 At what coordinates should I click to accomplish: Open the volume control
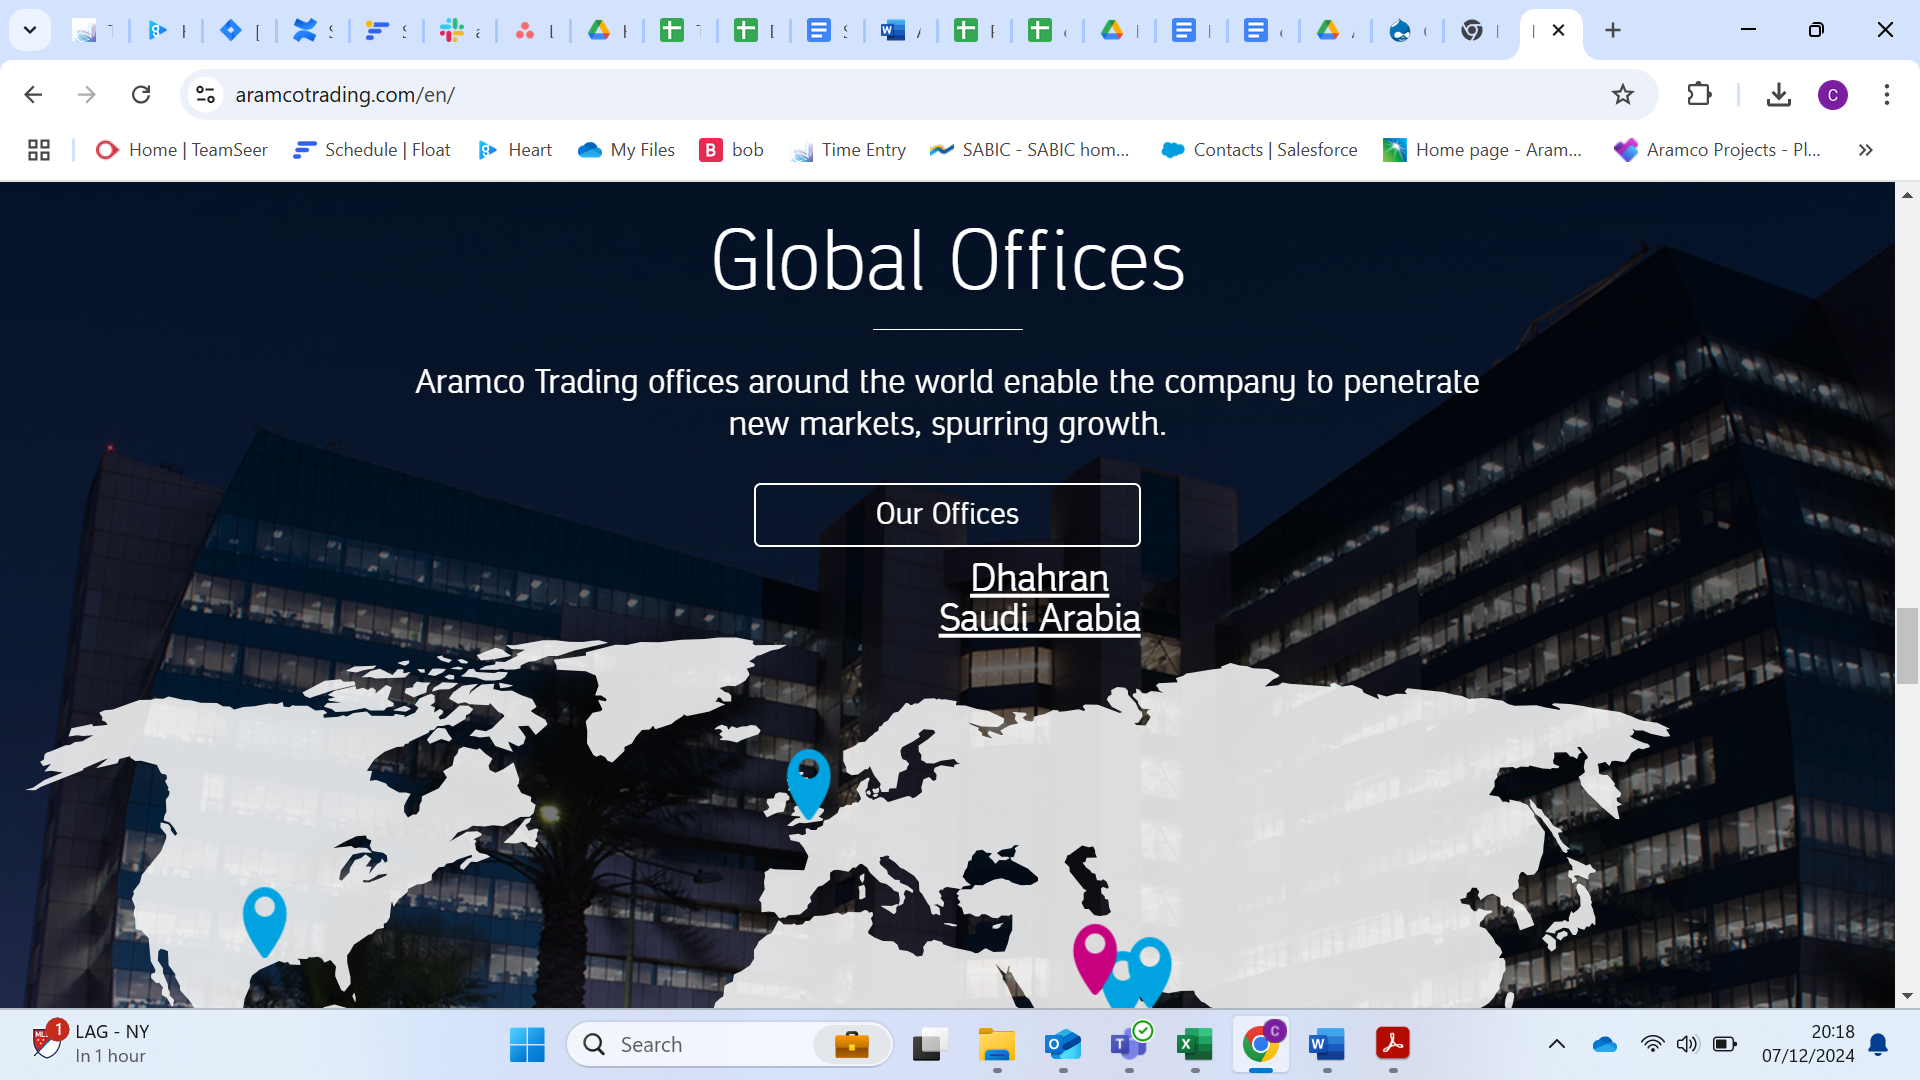point(1687,1044)
